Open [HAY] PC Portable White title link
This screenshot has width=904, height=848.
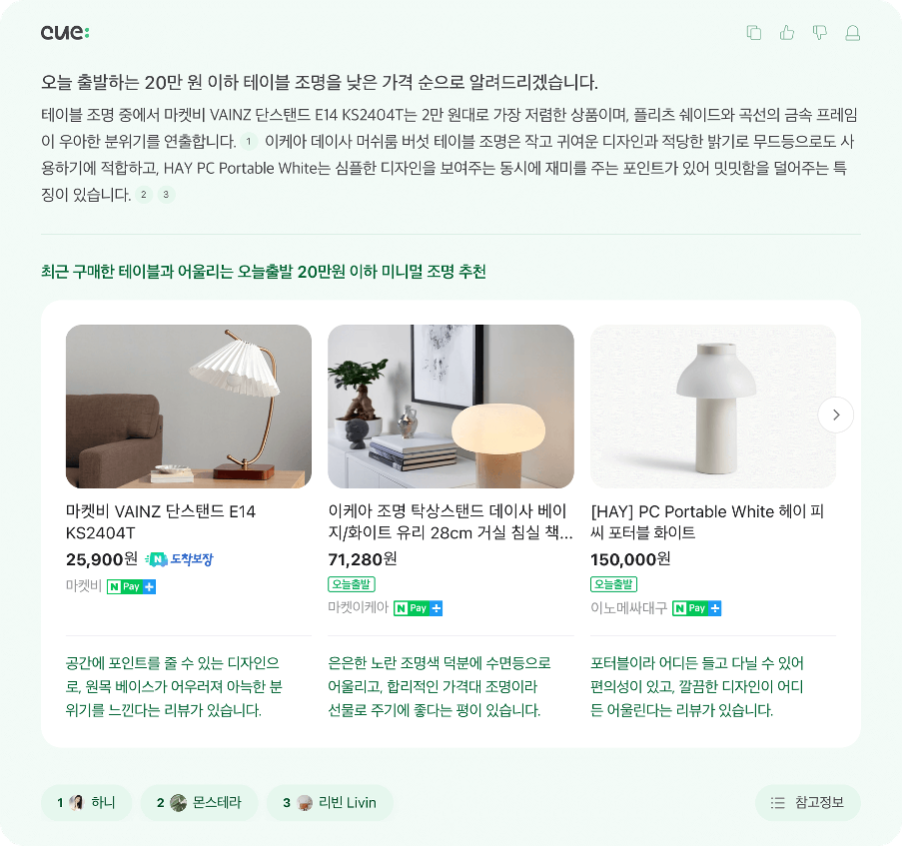[707, 522]
